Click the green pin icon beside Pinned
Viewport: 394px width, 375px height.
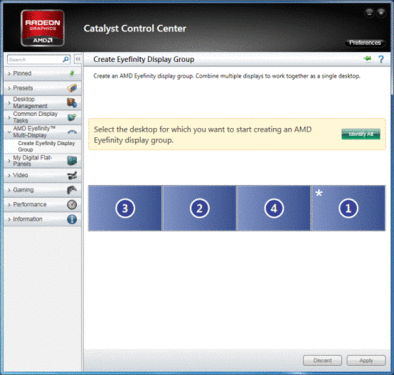72,73
